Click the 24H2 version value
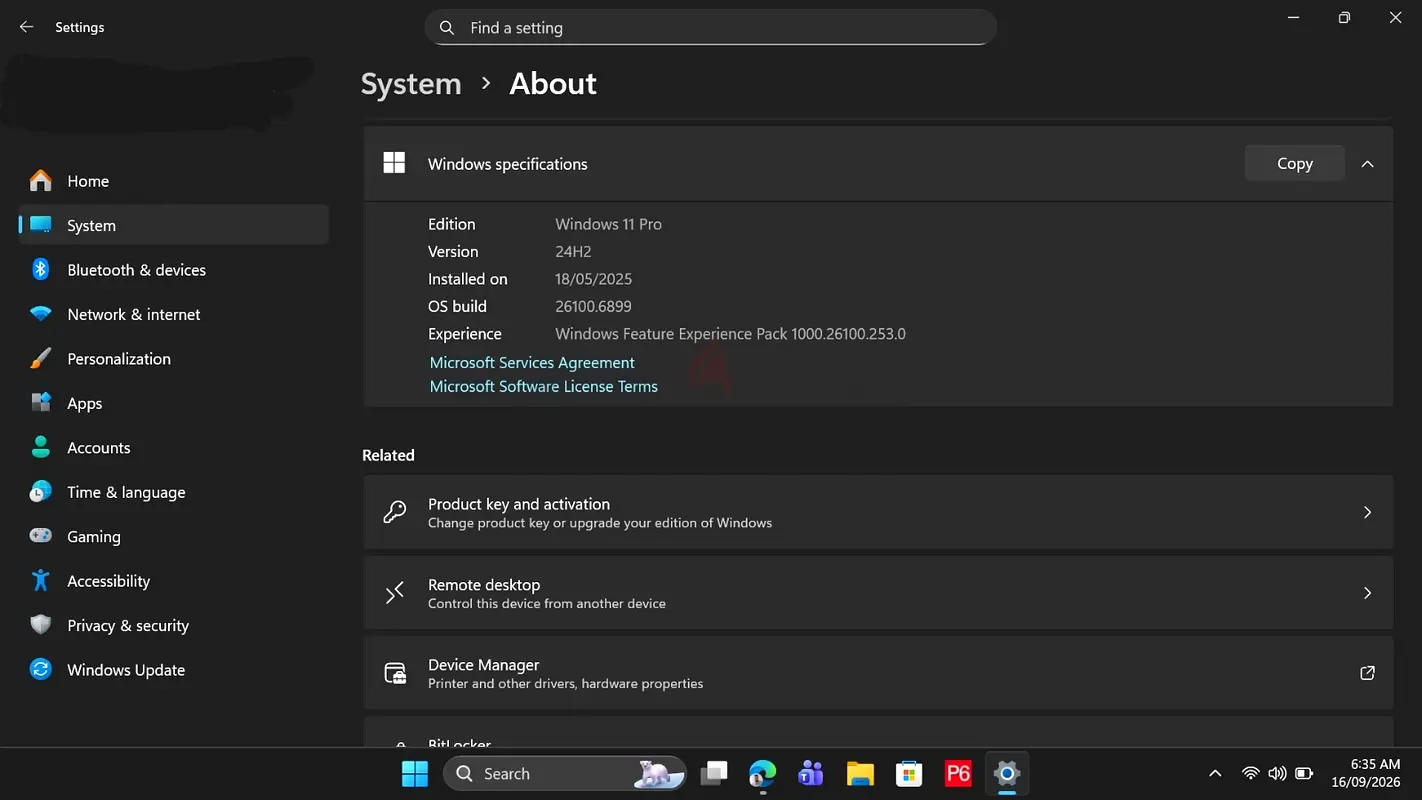The image size is (1422, 800). click(x=574, y=252)
